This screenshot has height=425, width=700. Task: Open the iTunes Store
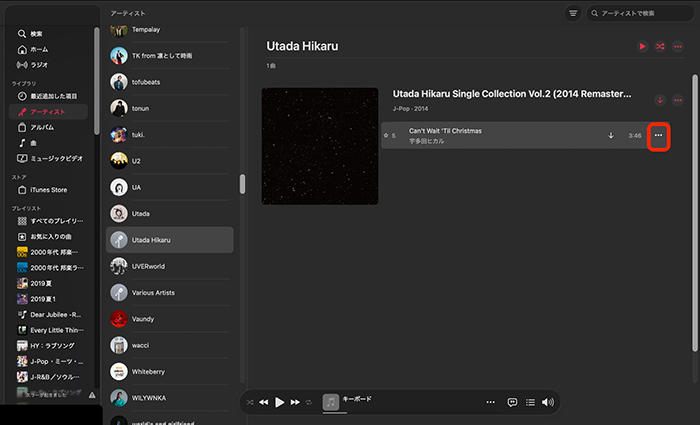coord(48,190)
